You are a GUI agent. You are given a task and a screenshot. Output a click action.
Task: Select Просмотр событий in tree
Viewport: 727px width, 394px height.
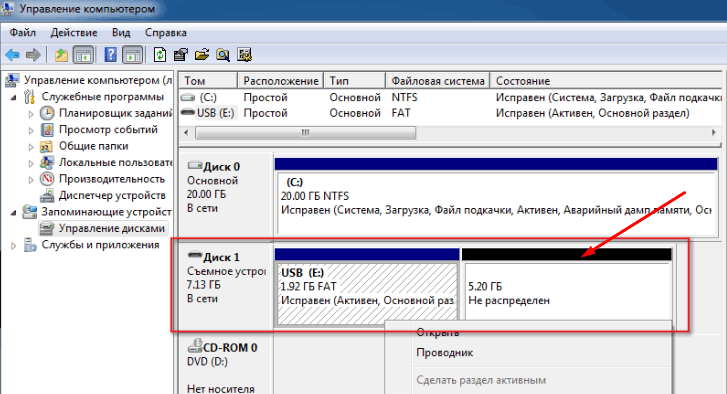point(108,130)
